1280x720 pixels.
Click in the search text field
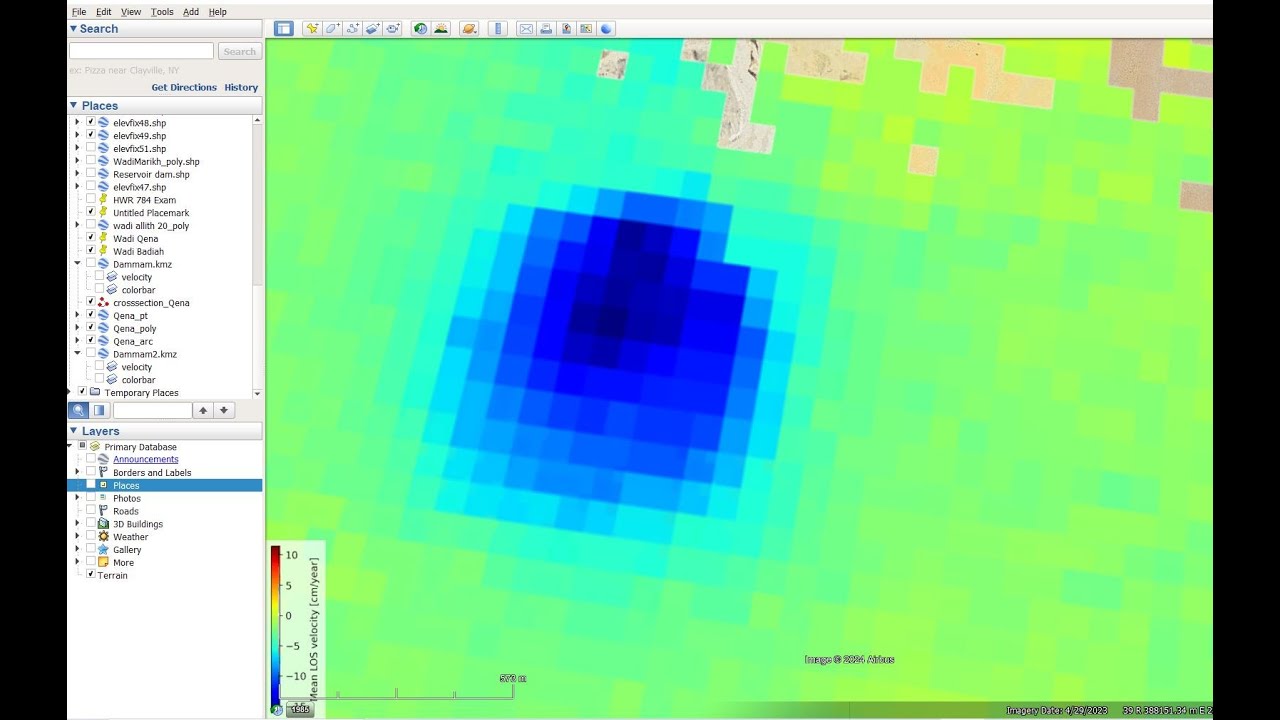[141, 51]
